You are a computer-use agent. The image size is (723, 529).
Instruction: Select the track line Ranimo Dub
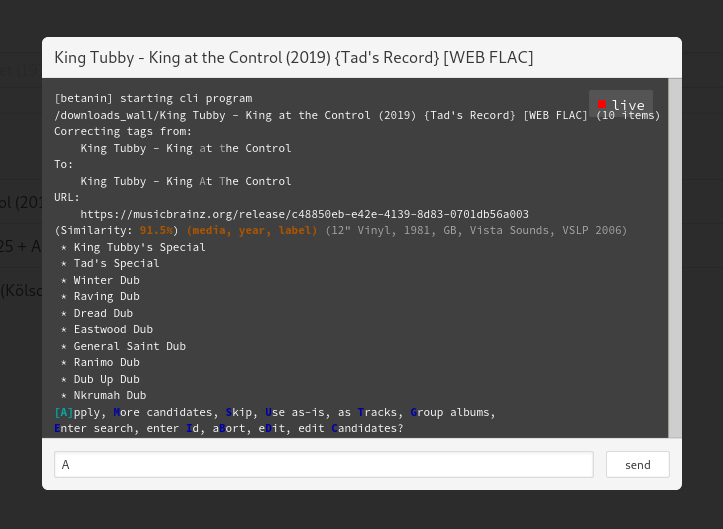point(107,363)
